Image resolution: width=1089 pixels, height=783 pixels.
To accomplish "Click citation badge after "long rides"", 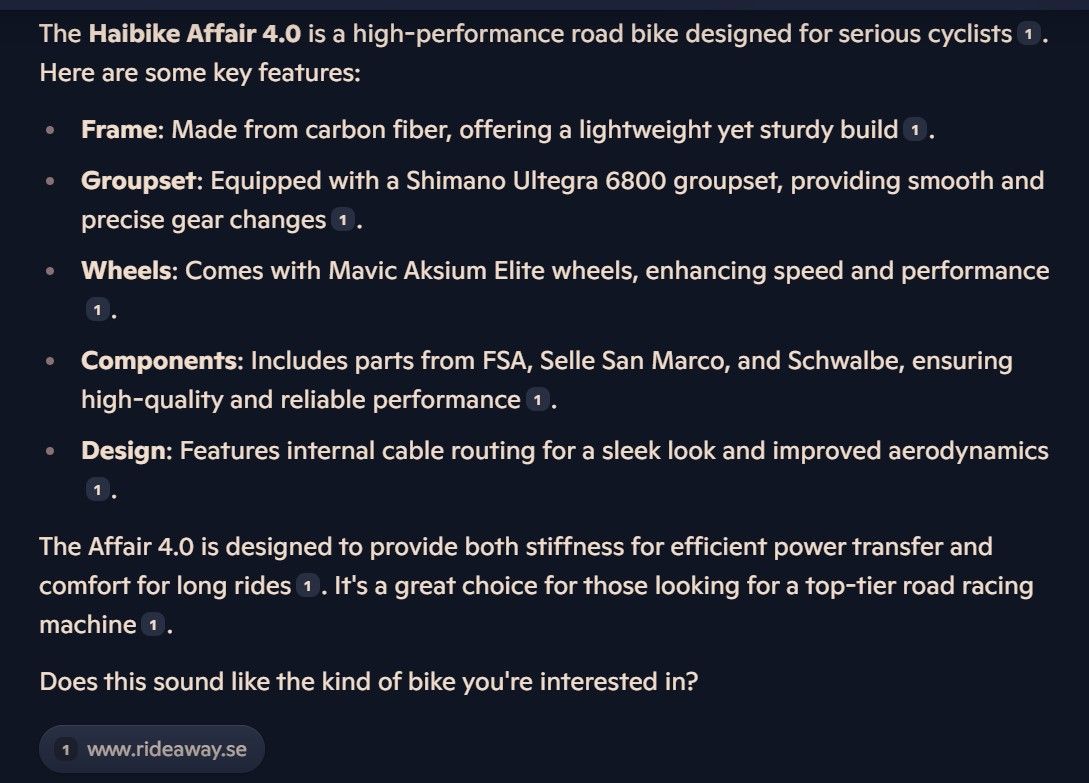I will tap(306, 586).
